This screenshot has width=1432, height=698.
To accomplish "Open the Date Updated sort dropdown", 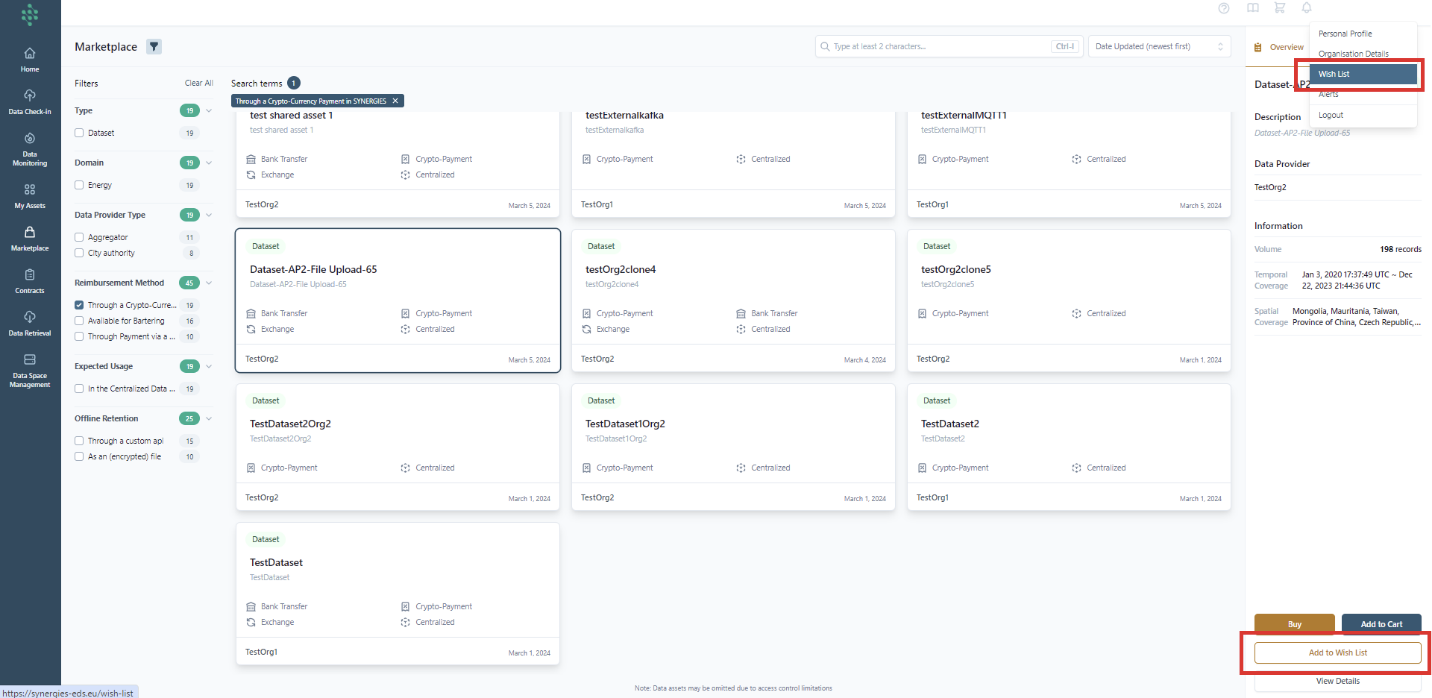I will coord(1160,46).
